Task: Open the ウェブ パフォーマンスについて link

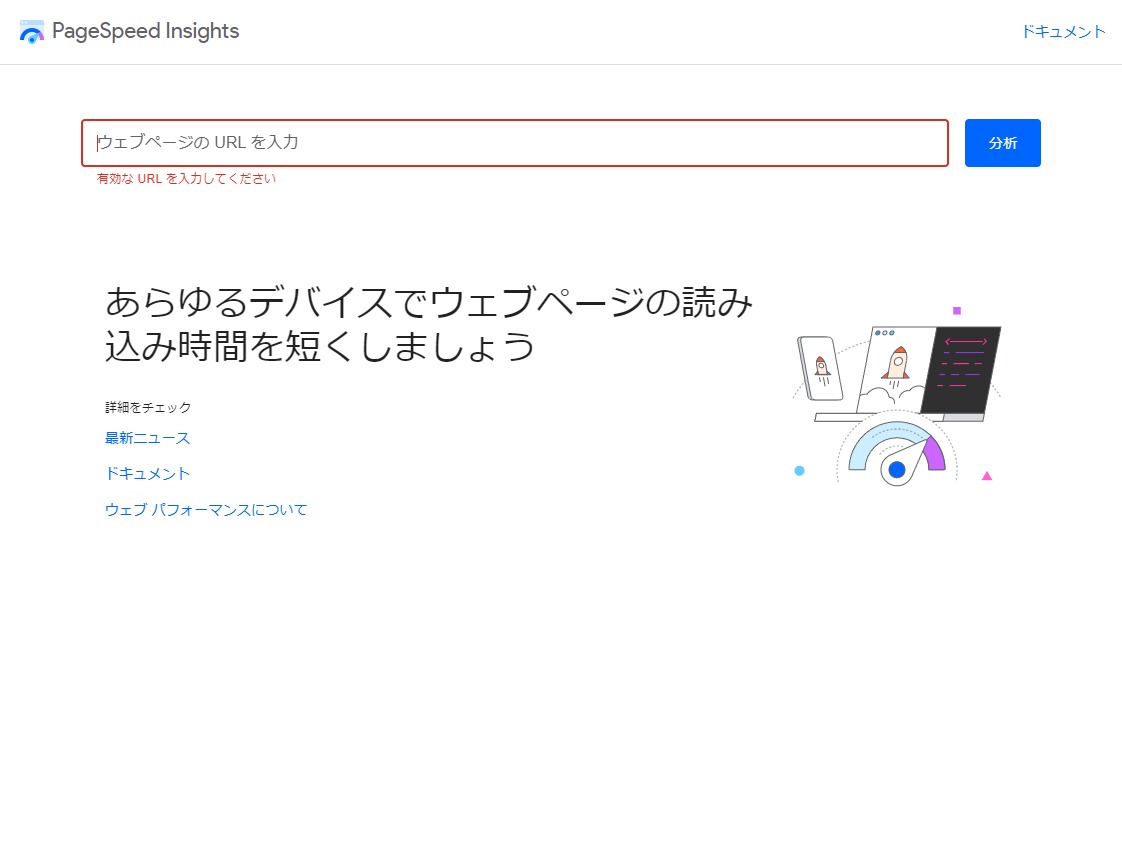Action: click(x=206, y=510)
